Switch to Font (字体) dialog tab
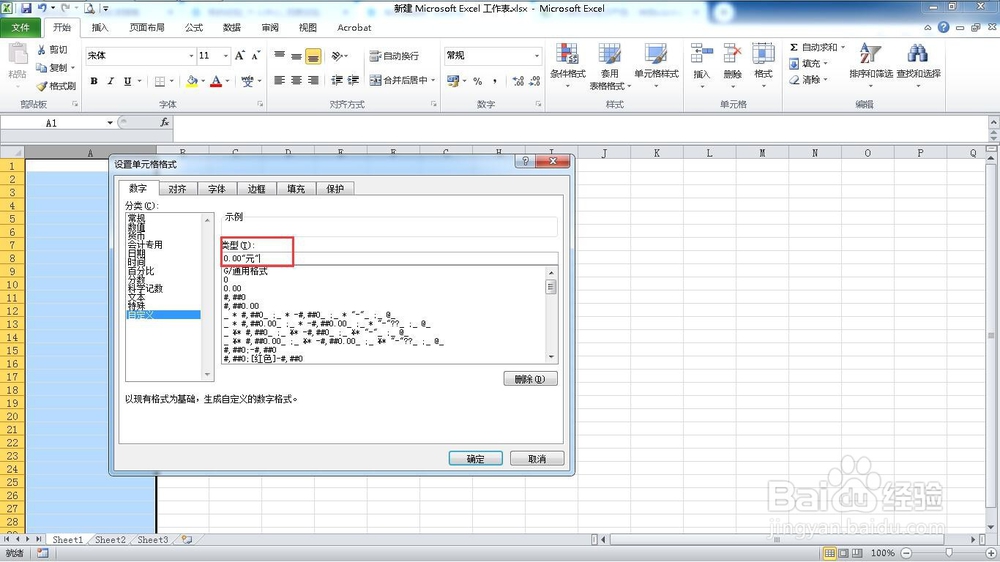Image resolution: width=1000 pixels, height=562 pixels. (x=217, y=189)
